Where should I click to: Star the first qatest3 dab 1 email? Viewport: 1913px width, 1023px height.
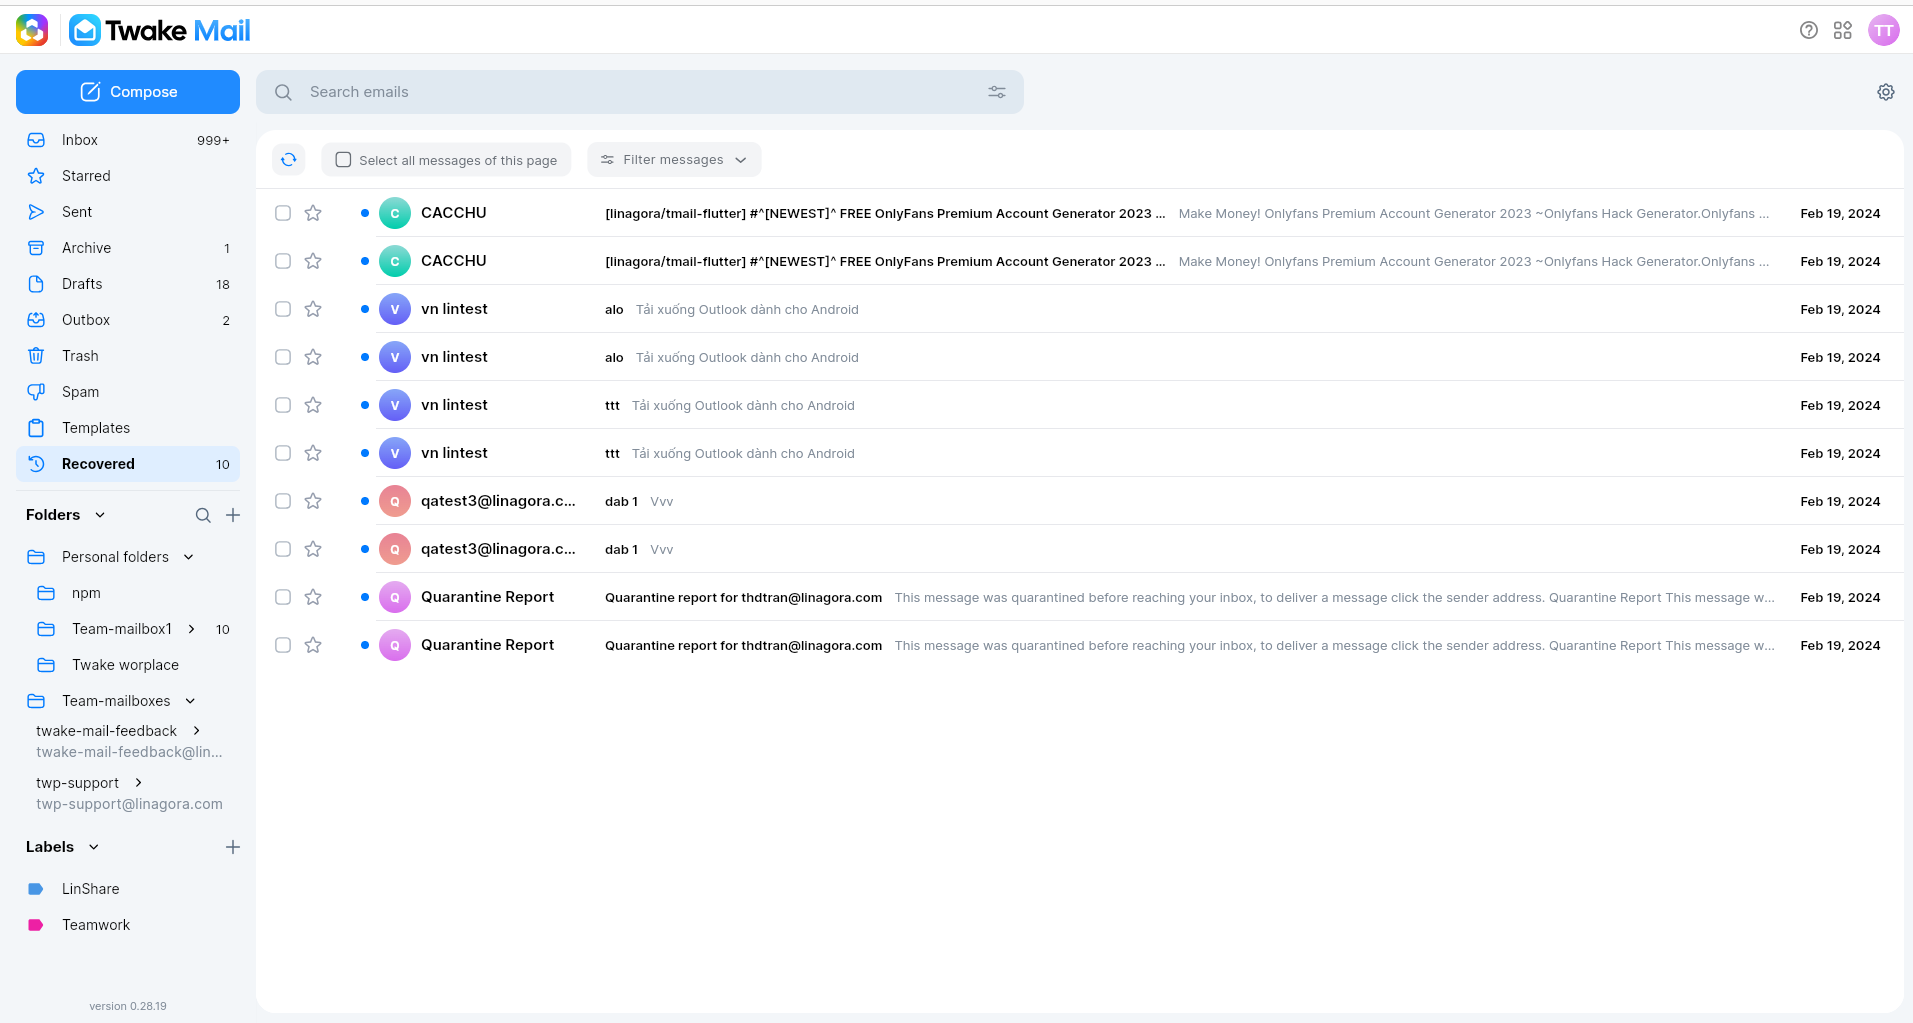[313, 501]
